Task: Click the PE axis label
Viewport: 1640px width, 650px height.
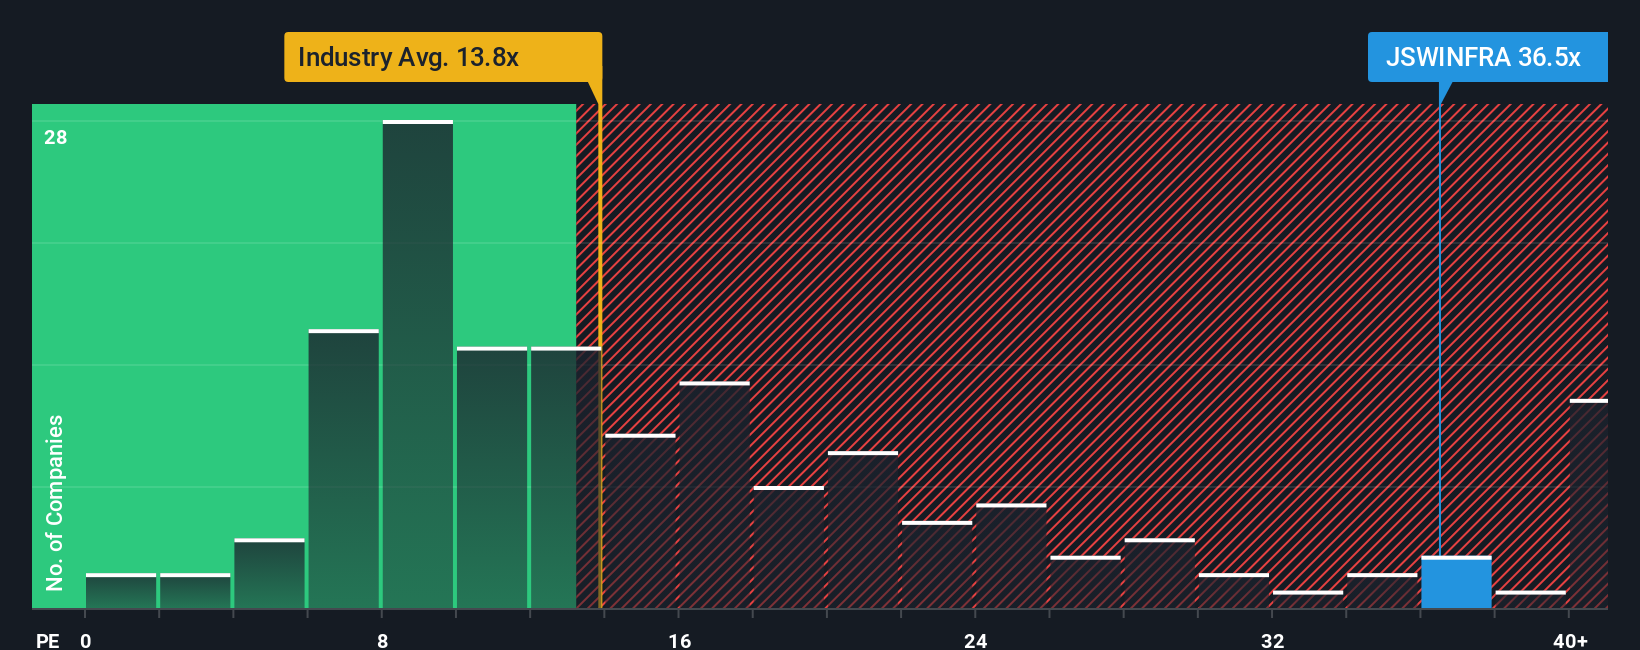Action: click(x=48, y=640)
